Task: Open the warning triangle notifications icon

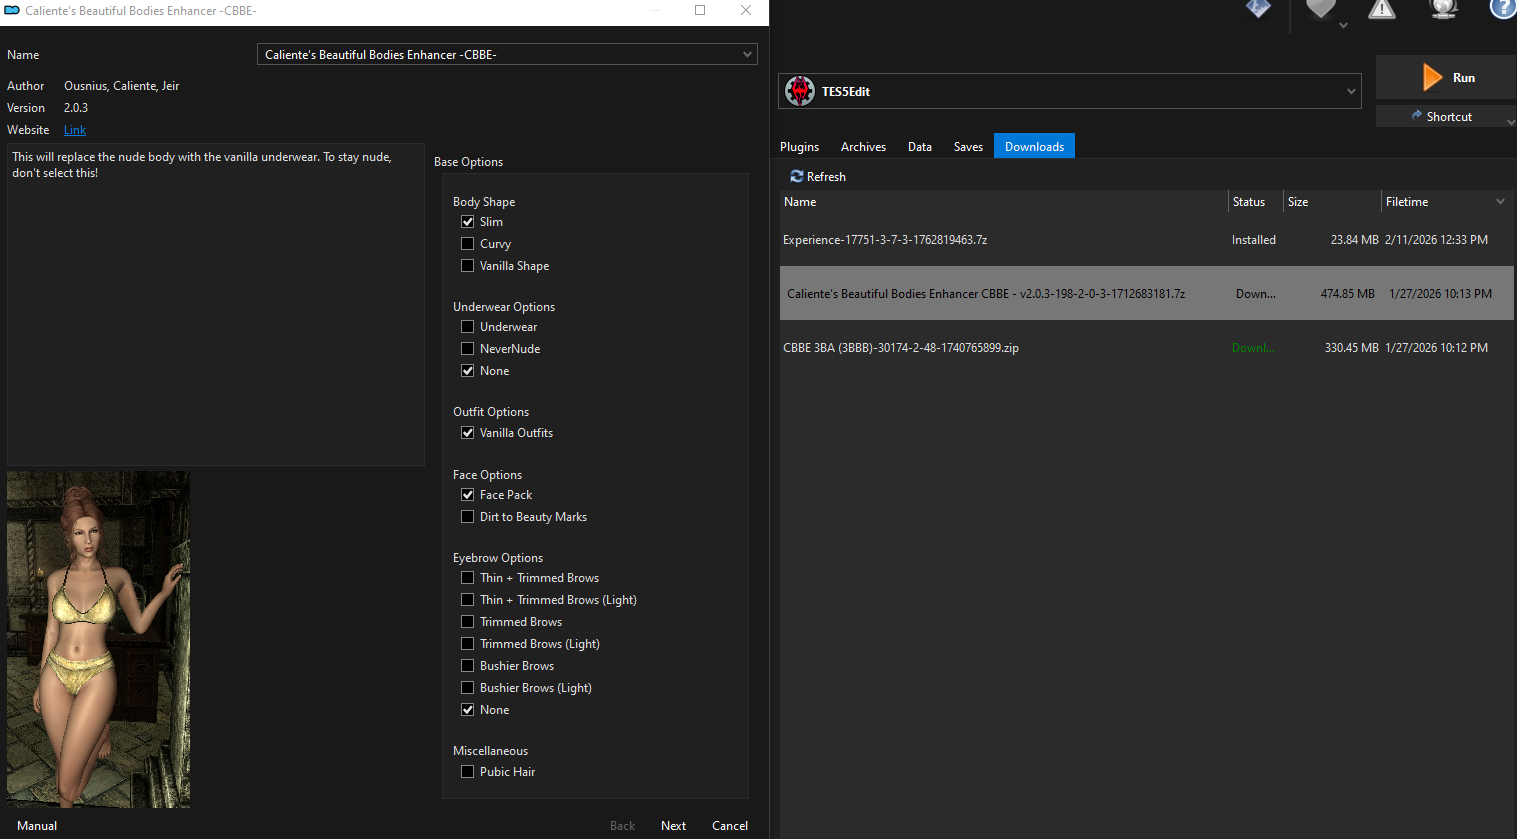Action: pyautogui.click(x=1382, y=9)
